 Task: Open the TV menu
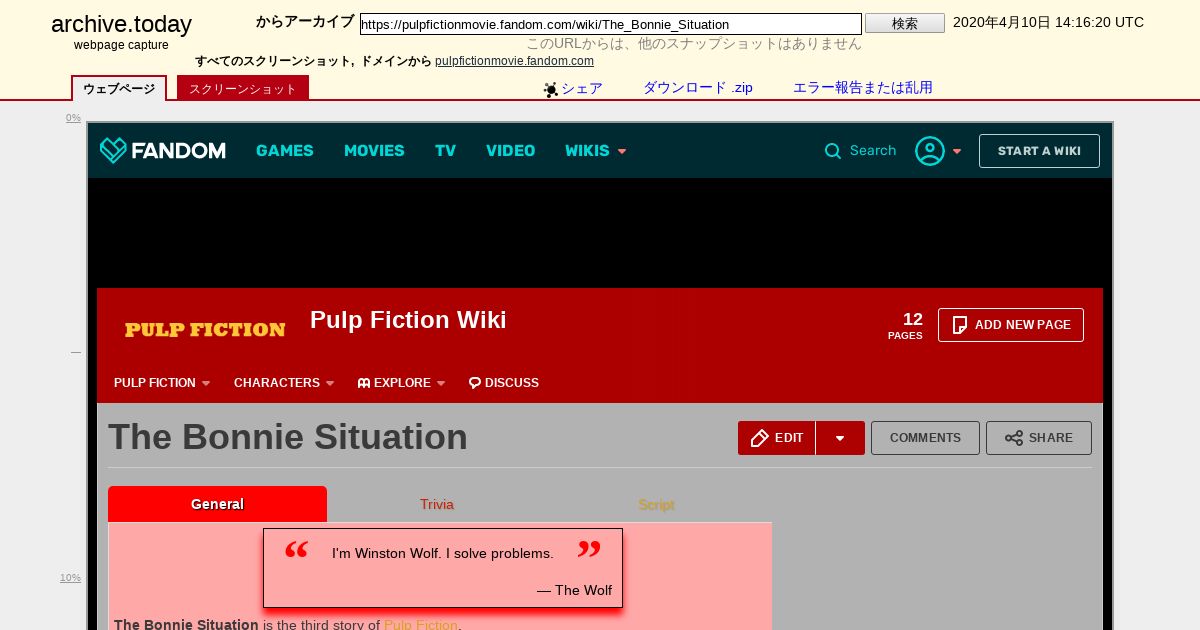coord(445,151)
